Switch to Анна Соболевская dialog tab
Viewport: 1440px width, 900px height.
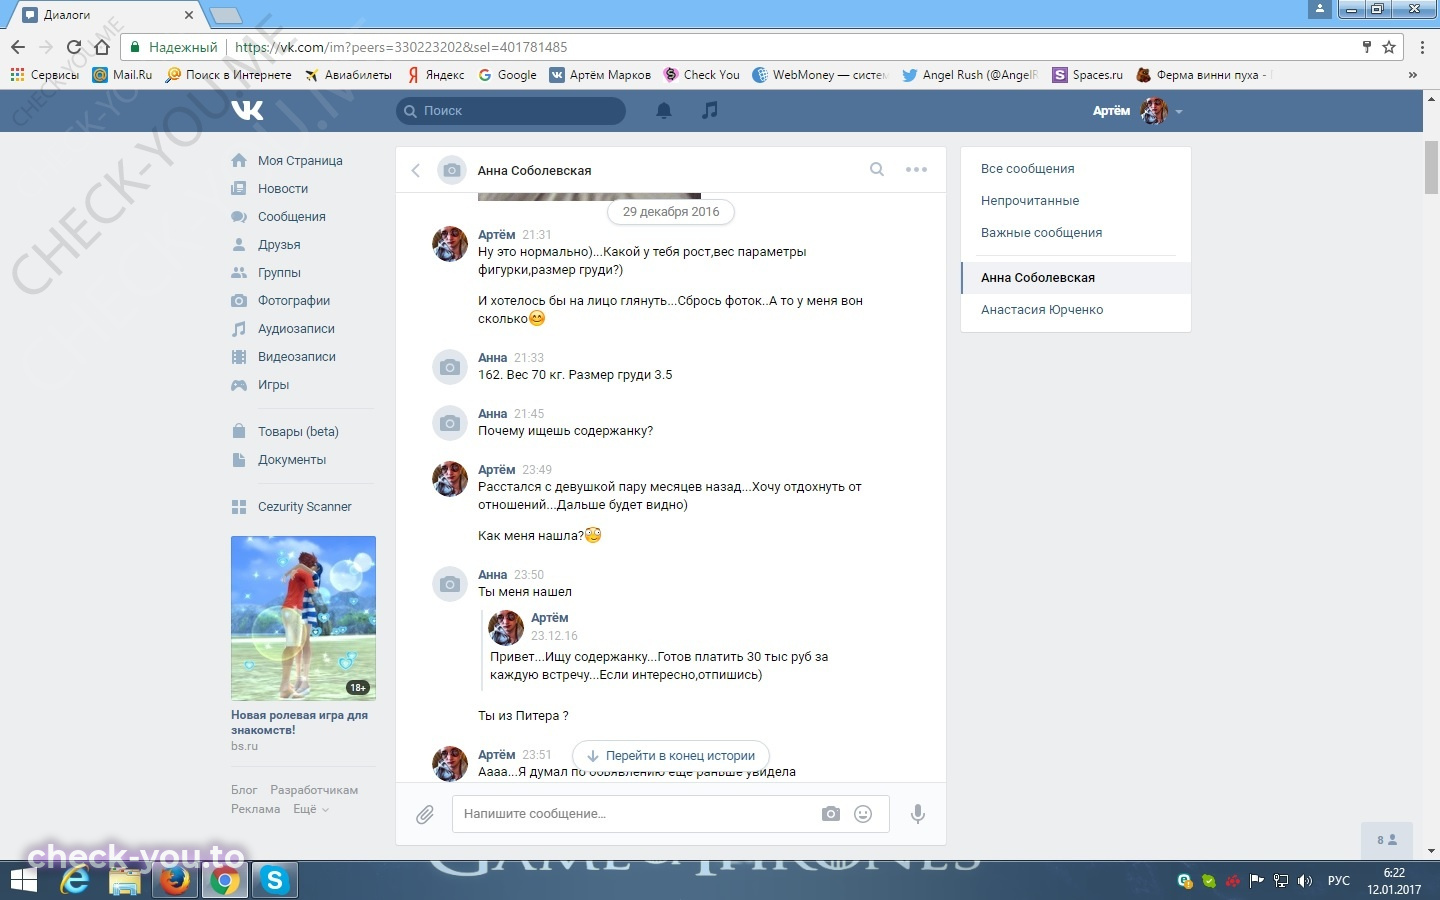1076,277
